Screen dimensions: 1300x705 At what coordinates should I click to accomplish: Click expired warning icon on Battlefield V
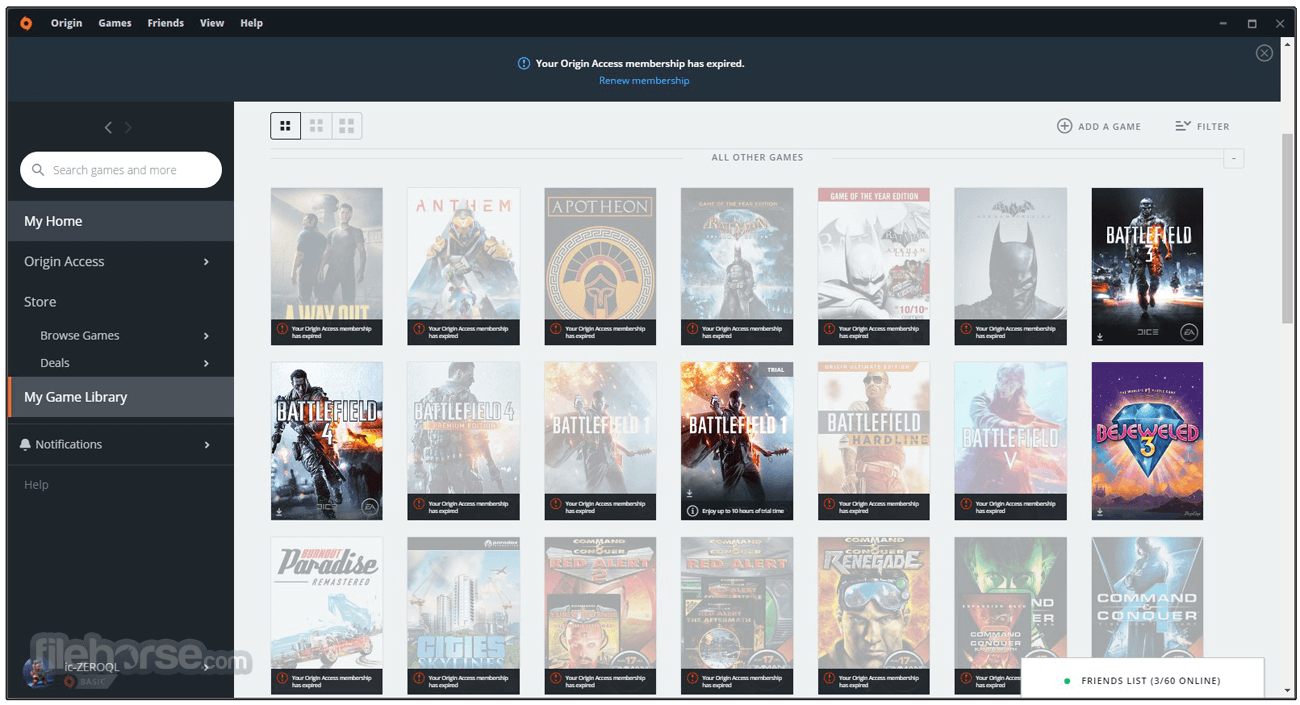coord(966,504)
